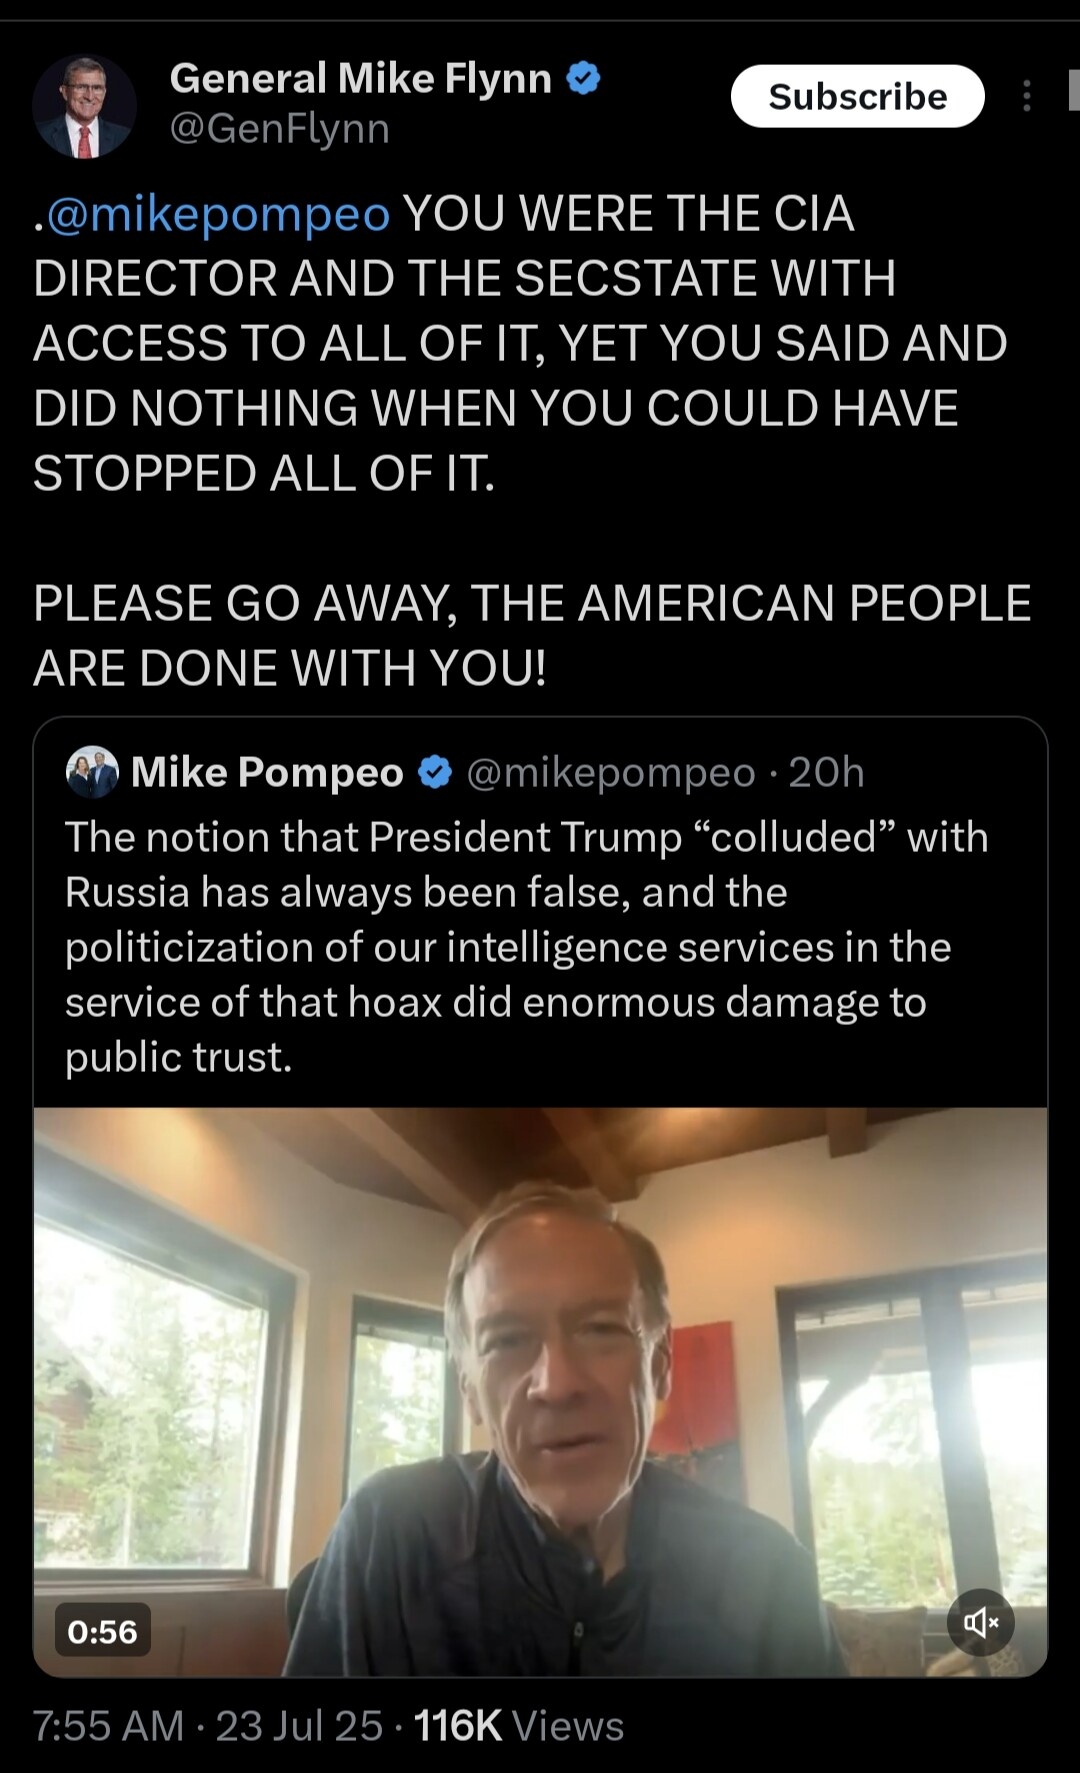Click the 20h timestamp of the quoted post

click(826, 772)
